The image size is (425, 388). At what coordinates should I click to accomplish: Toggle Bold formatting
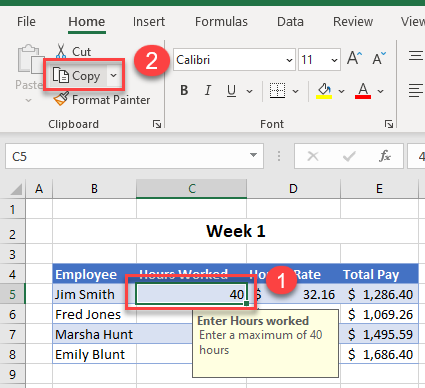click(184, 90)
